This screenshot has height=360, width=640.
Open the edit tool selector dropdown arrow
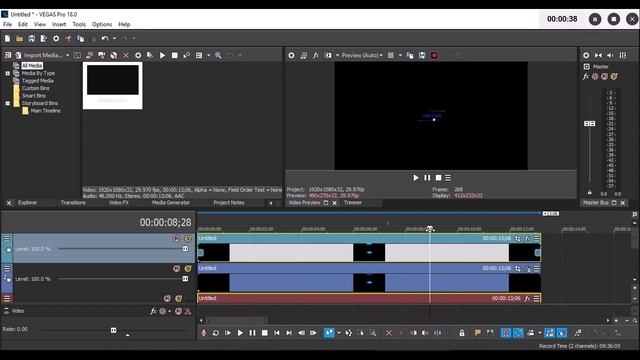tap(338, 333)
